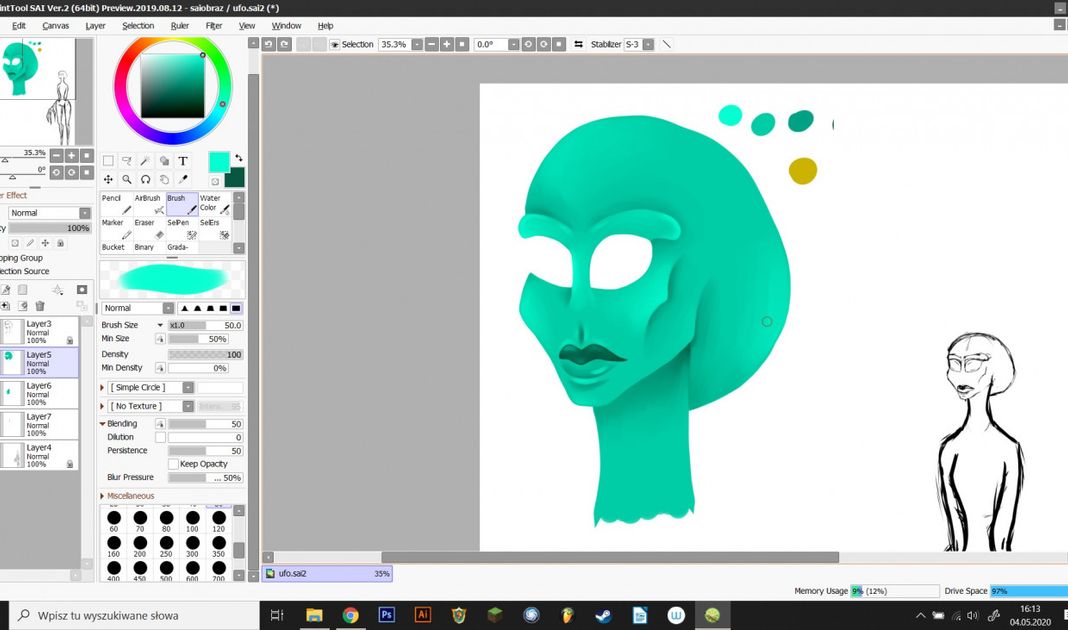Select the Text tool
The image size is (1068, 630).
click(x=183, y=161)
